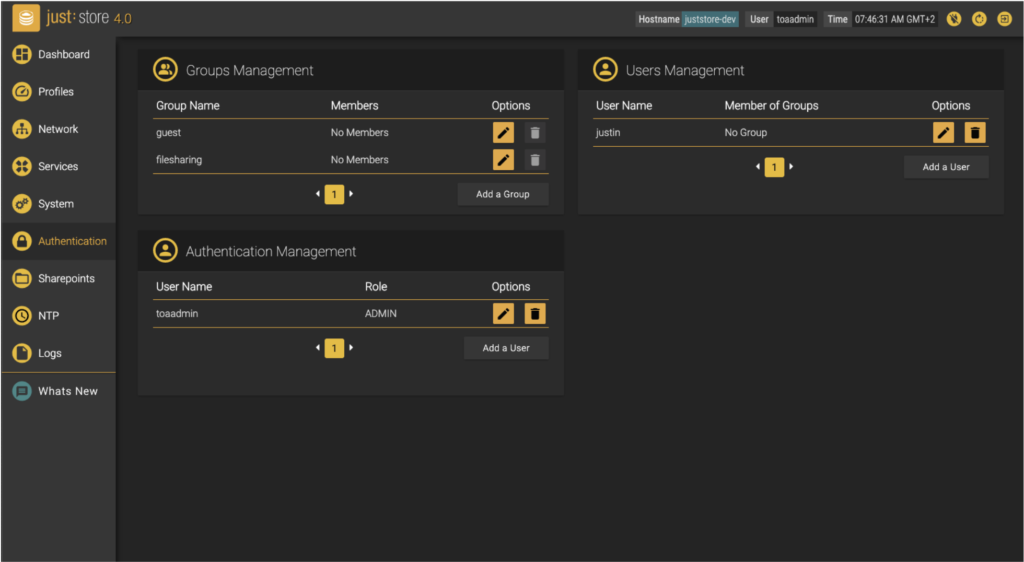Open the Sharepoints folder icon
The image size is (1024, 562).
click(22, 278)
